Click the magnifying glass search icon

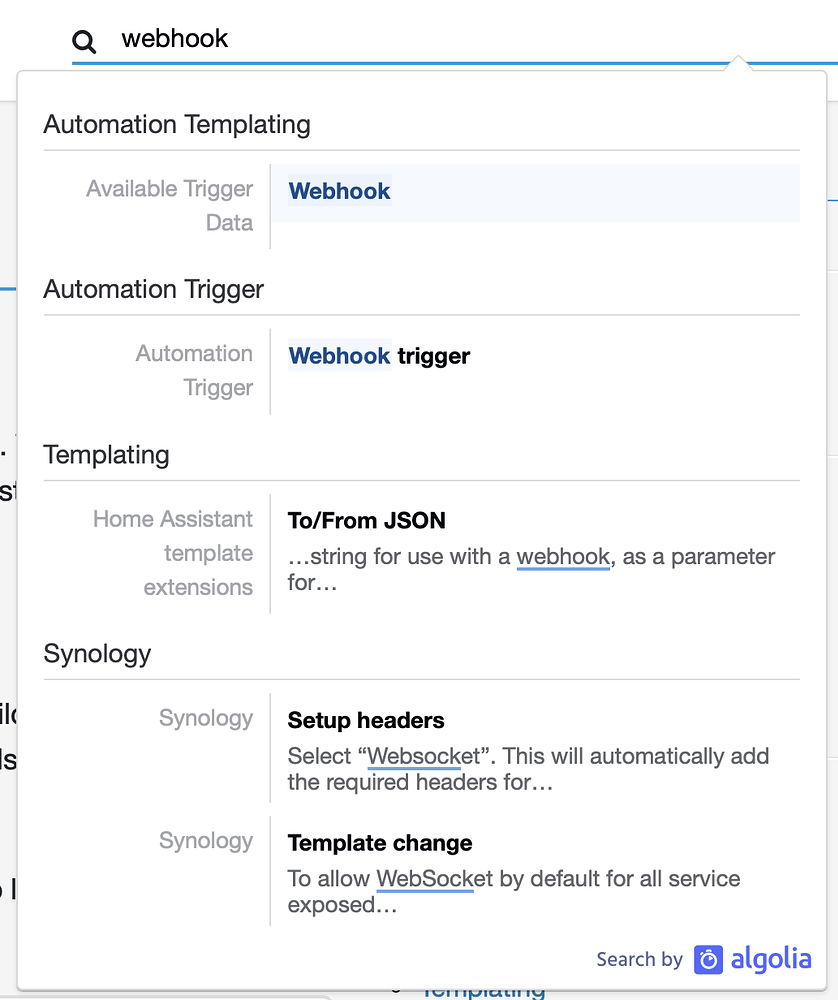pyautogui.click(x=83, y=41)
